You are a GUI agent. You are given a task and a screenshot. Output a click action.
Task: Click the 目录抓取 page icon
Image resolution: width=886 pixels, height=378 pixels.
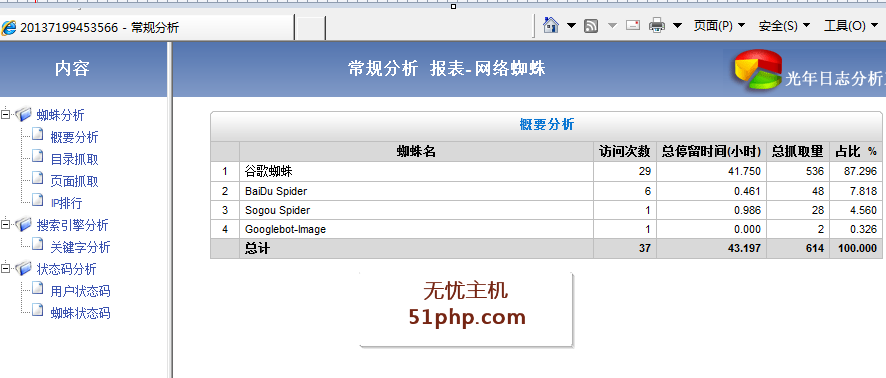coord(38,156)
